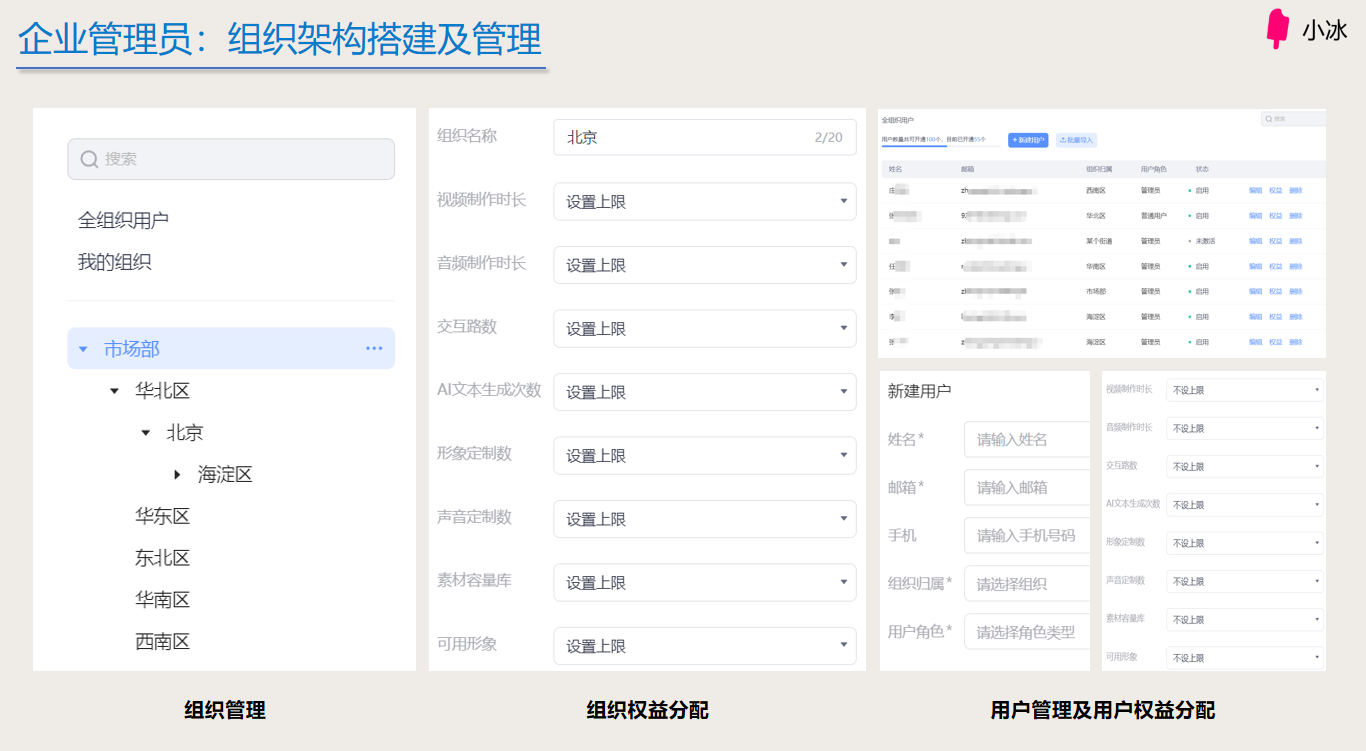The width and height of the screenshot is (1366, 751).
Task: Open the 素材容量库 设置上限 dropdown
Action: pyautogui.click(x=705, y=583)
